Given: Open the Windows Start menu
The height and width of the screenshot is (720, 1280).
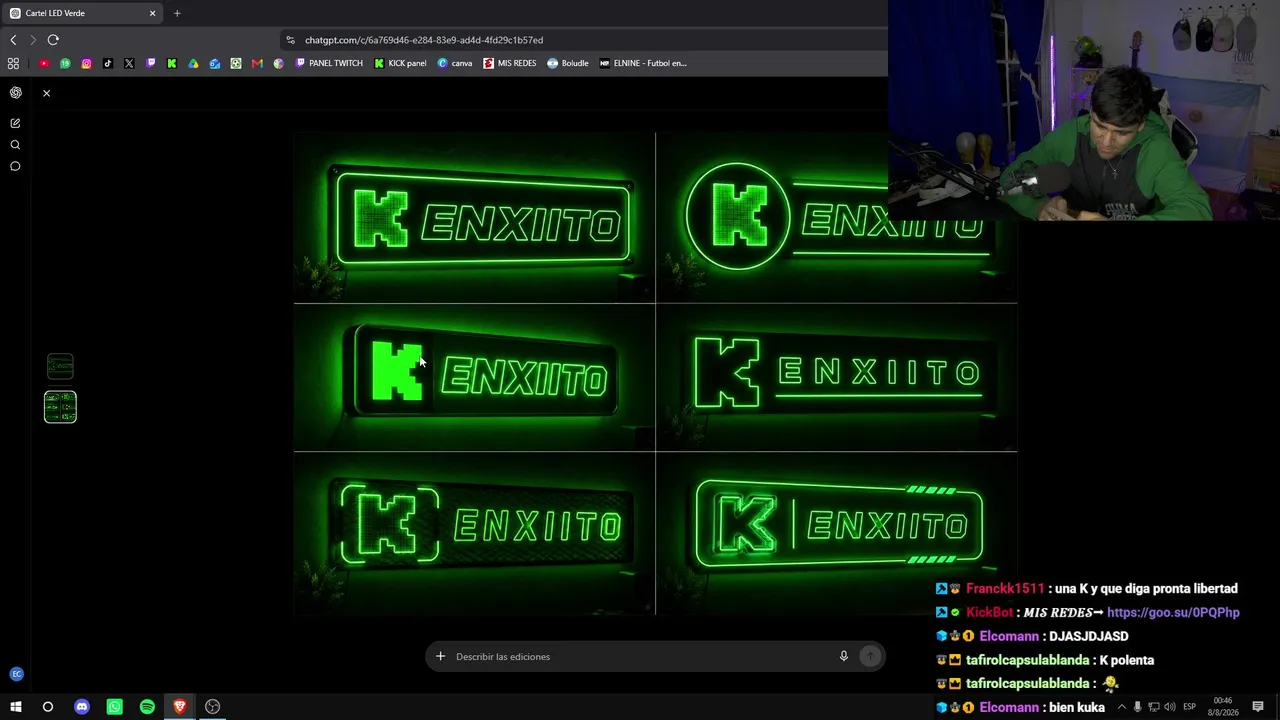Looking at the screenshot, I should coord(16,707).
